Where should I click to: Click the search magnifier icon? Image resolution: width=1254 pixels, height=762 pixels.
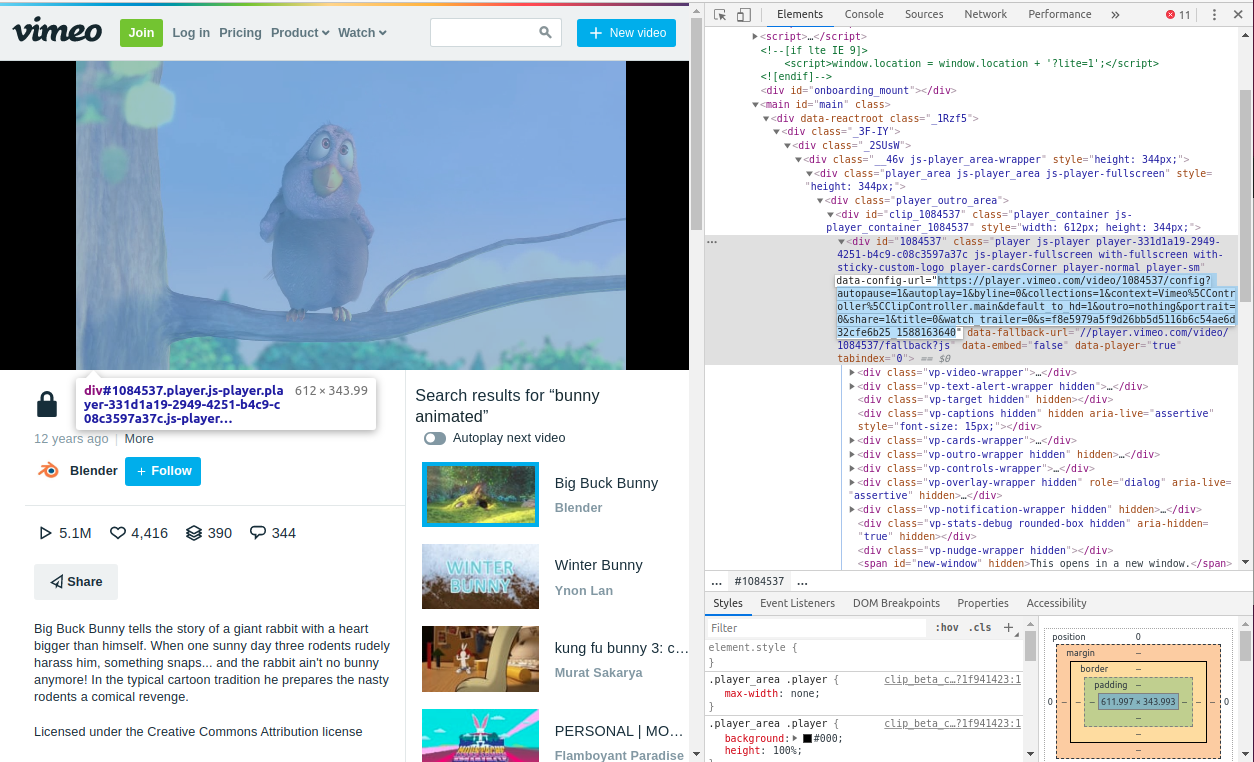(545, 32)
